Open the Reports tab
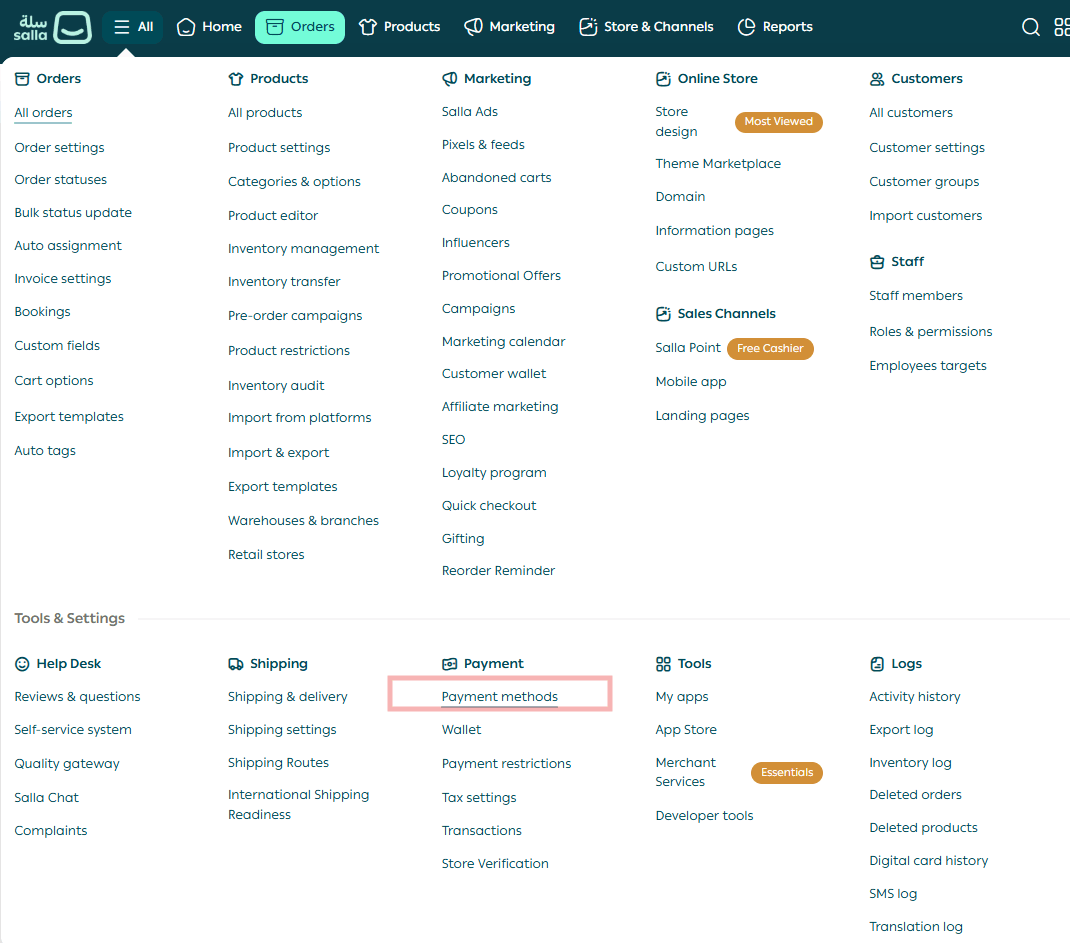Viewport: 1070px width, 943px height. coord(775,27)
